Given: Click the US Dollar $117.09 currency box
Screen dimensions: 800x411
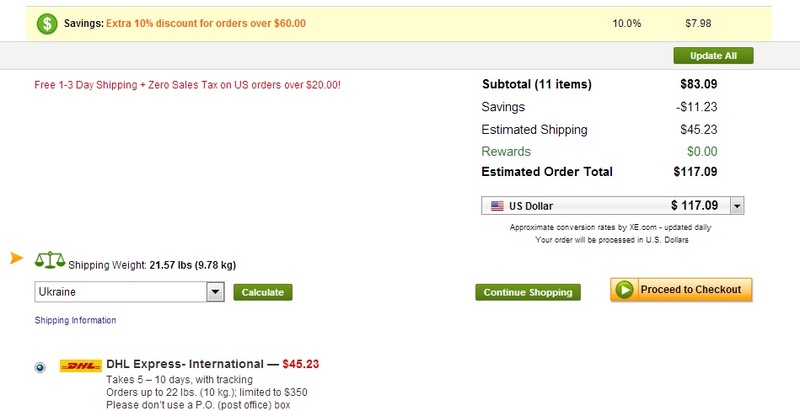Looking at the screenshot, I should coord(612,206).
